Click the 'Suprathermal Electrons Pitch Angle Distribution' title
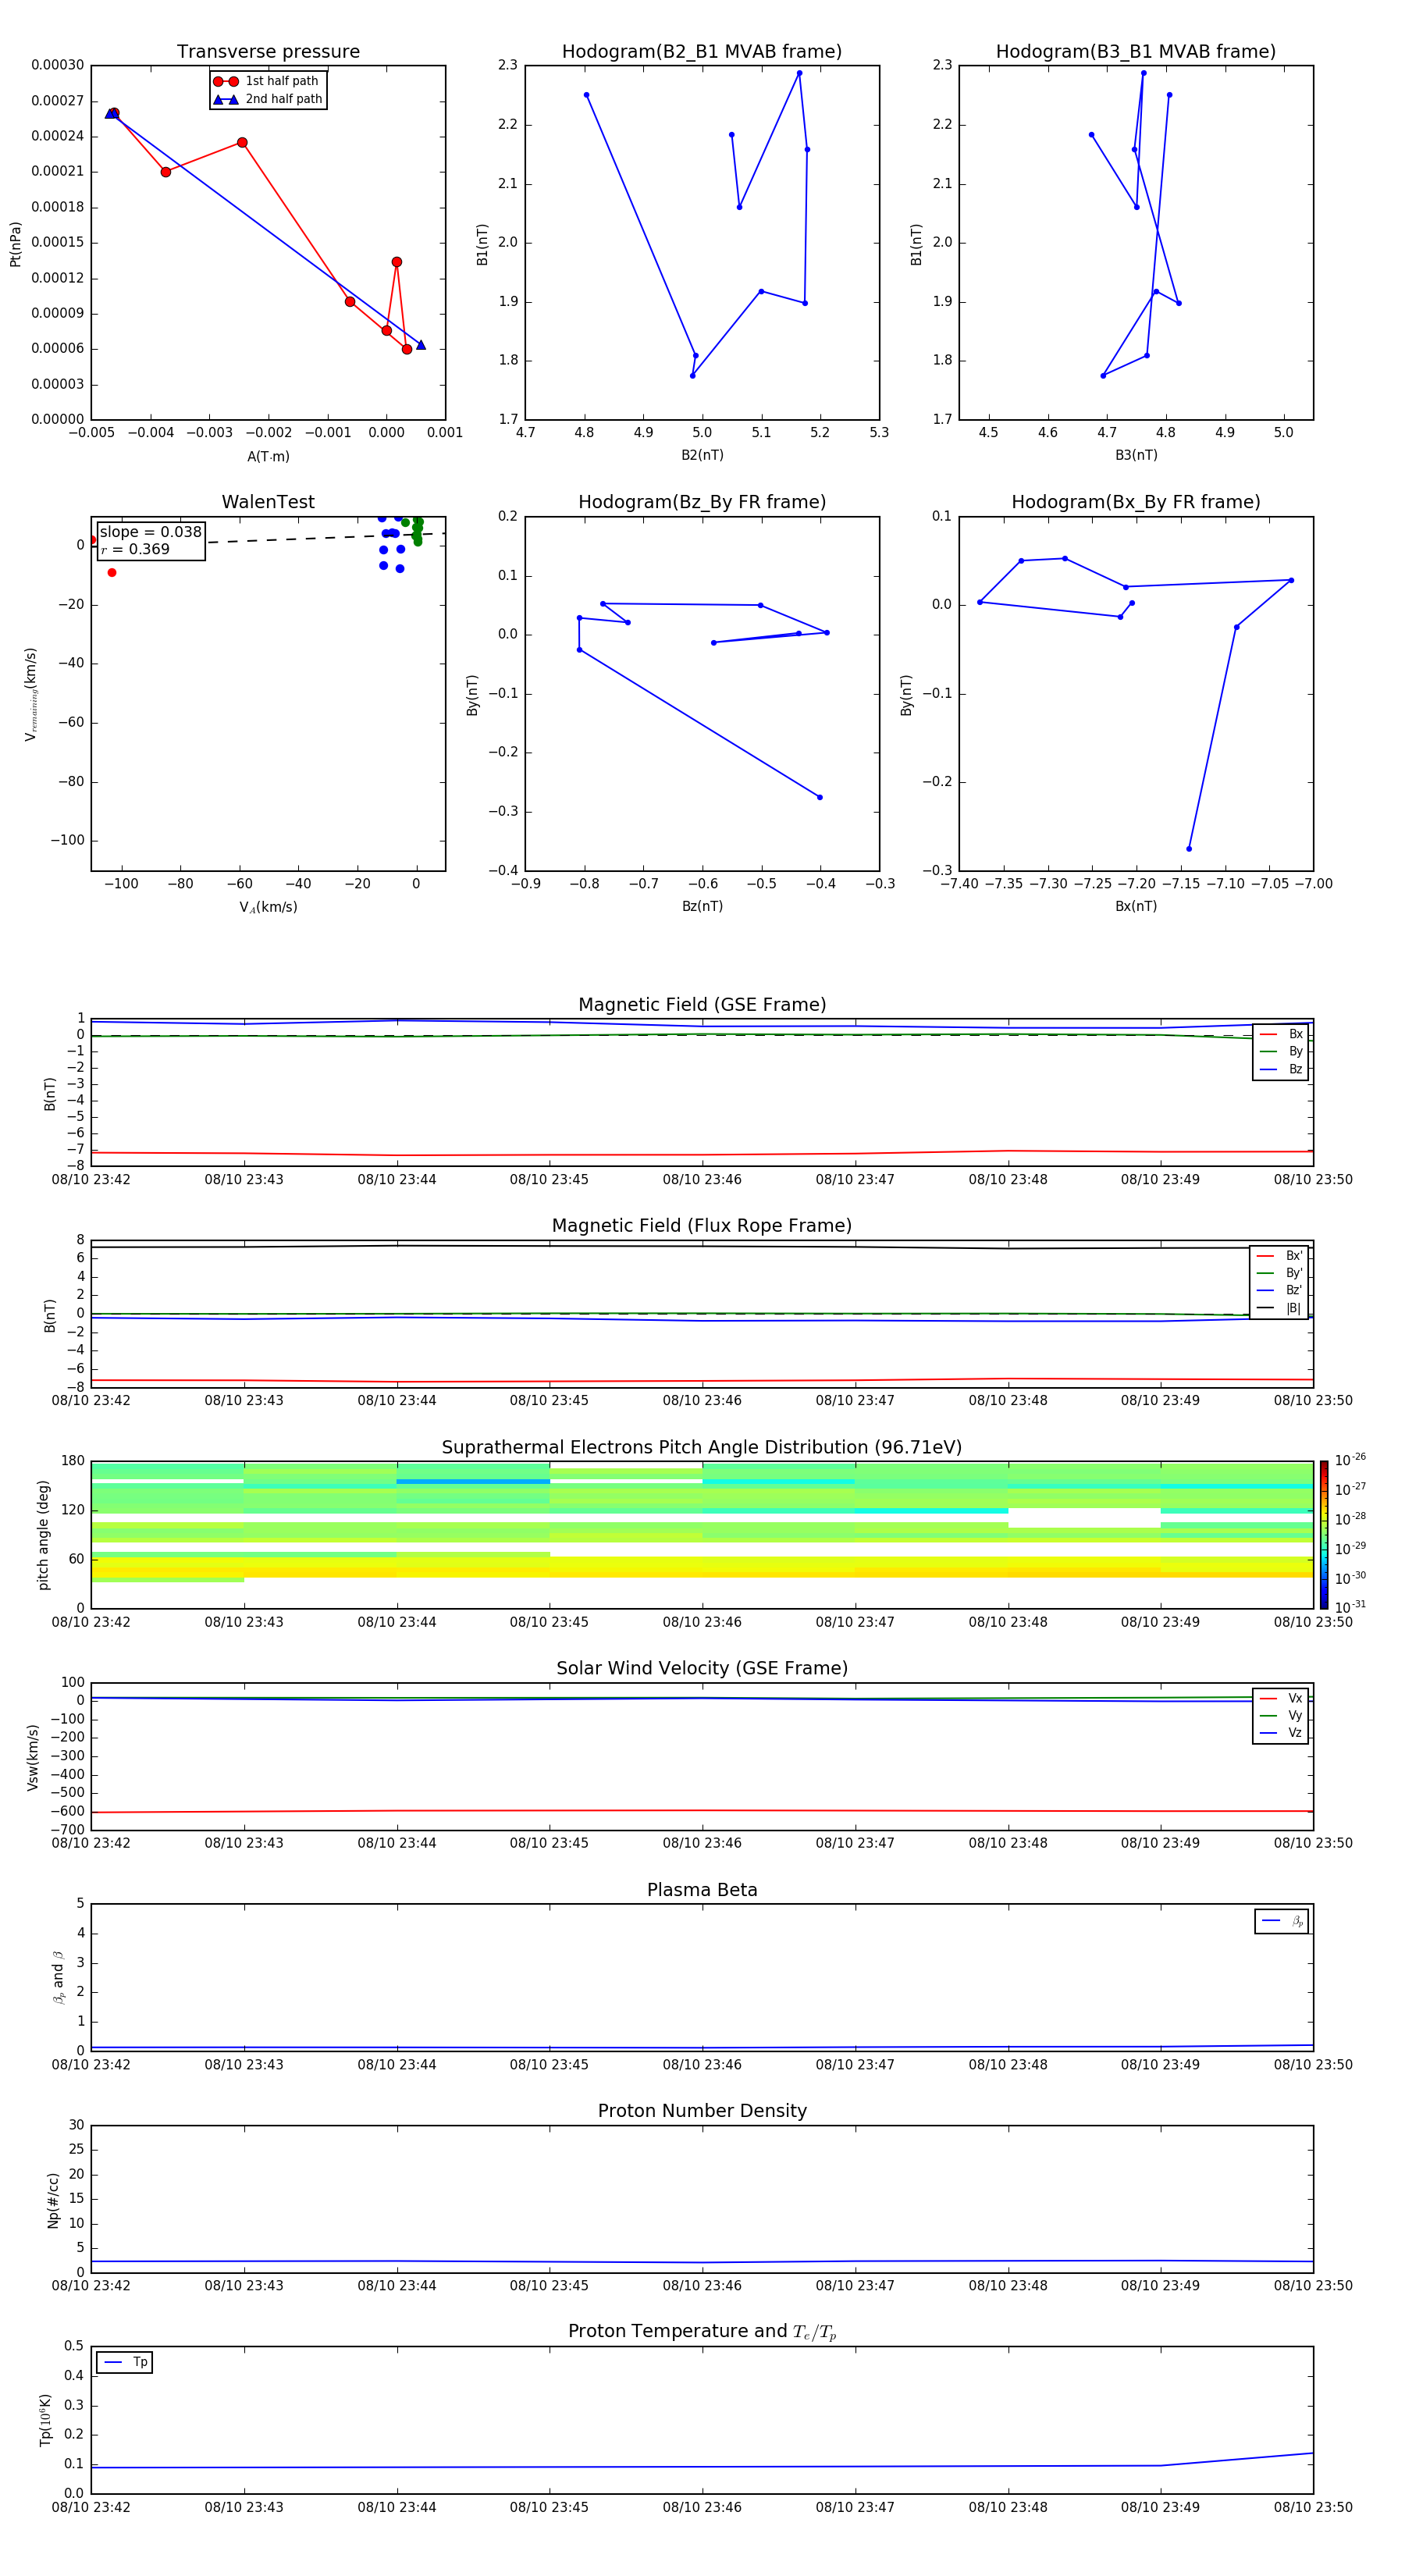Image resolution: width=1405 pixels, height=2576 pixels. tap(702, 1448)
